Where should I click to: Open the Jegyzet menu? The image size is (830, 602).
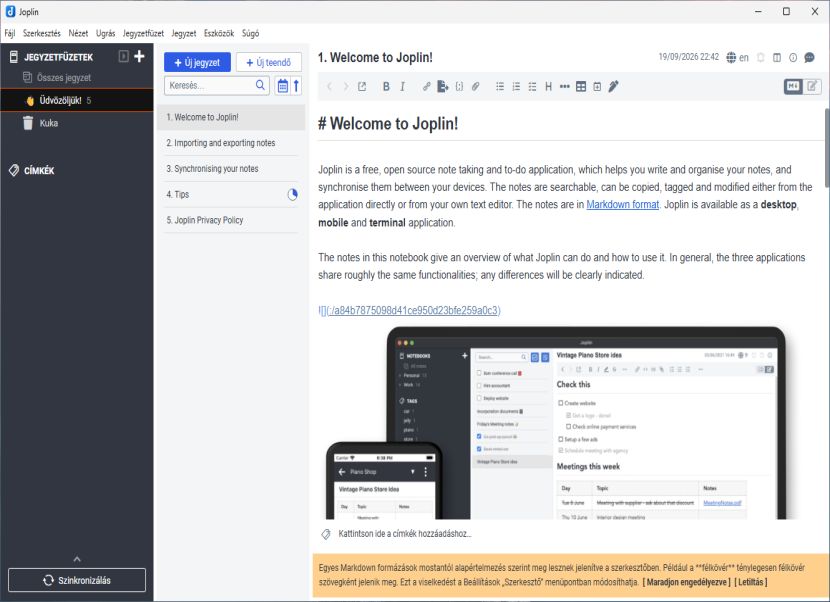click(x=184, y=33)
